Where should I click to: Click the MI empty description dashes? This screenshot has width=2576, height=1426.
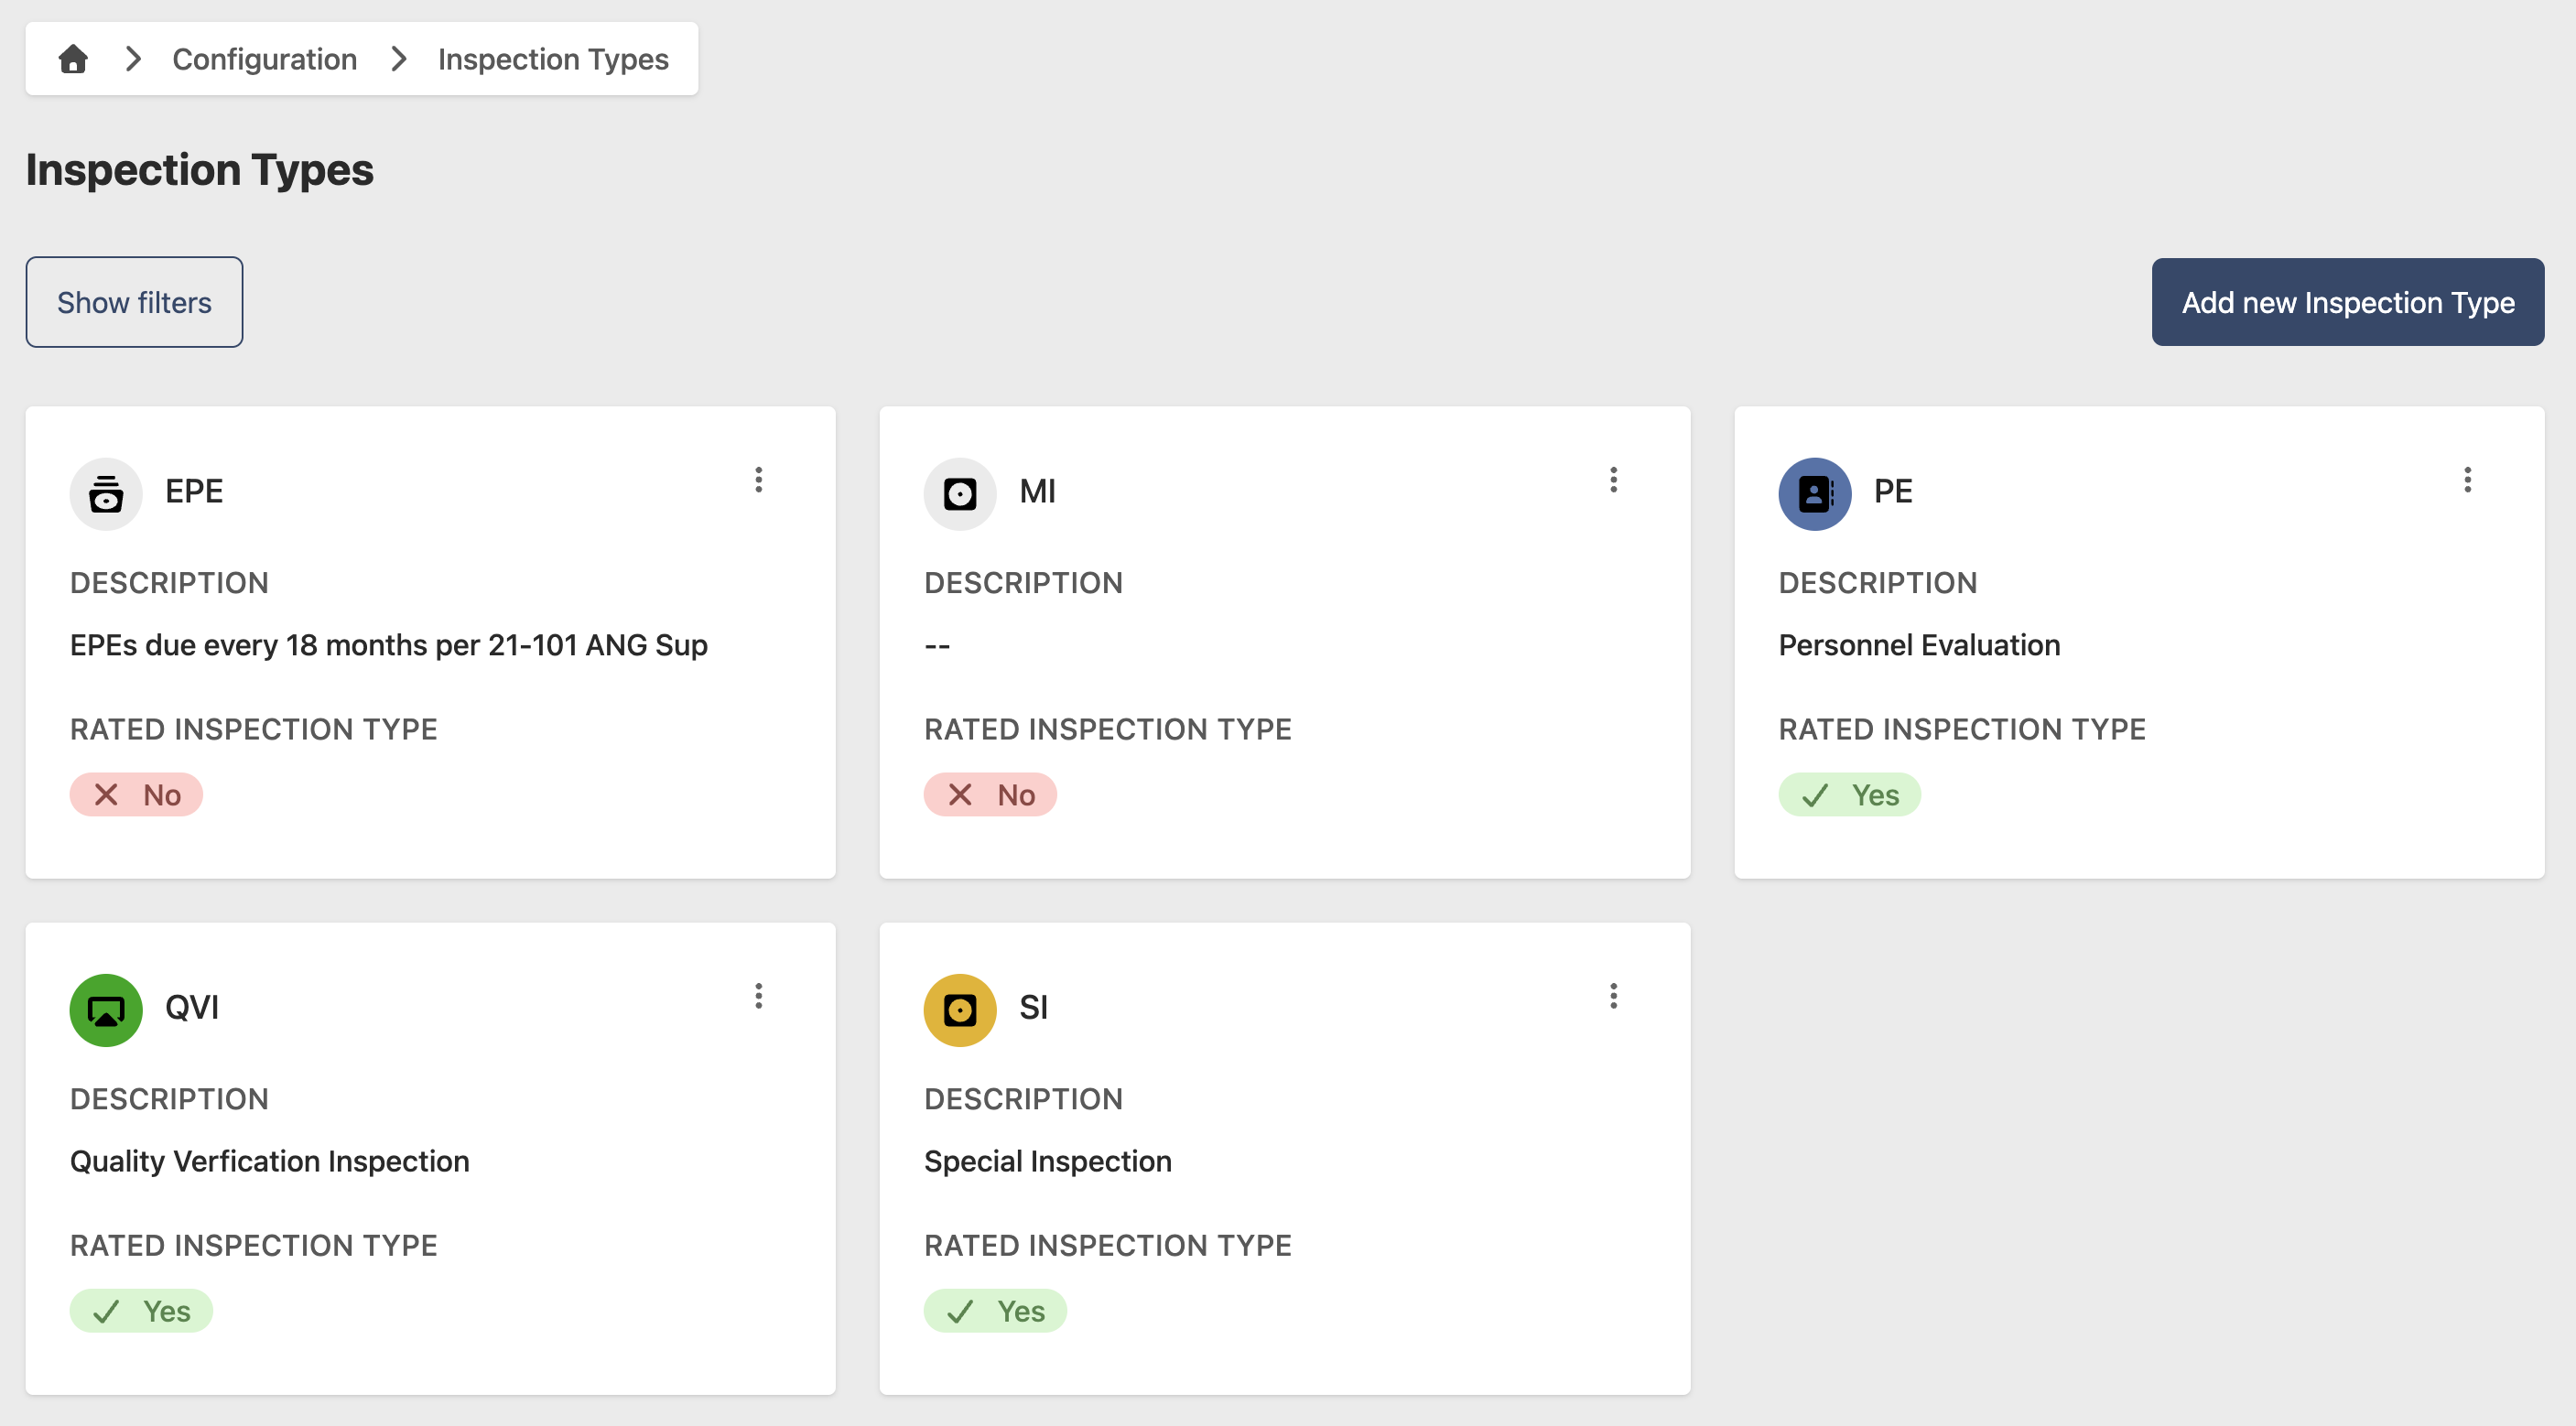(x=937, y=645)
